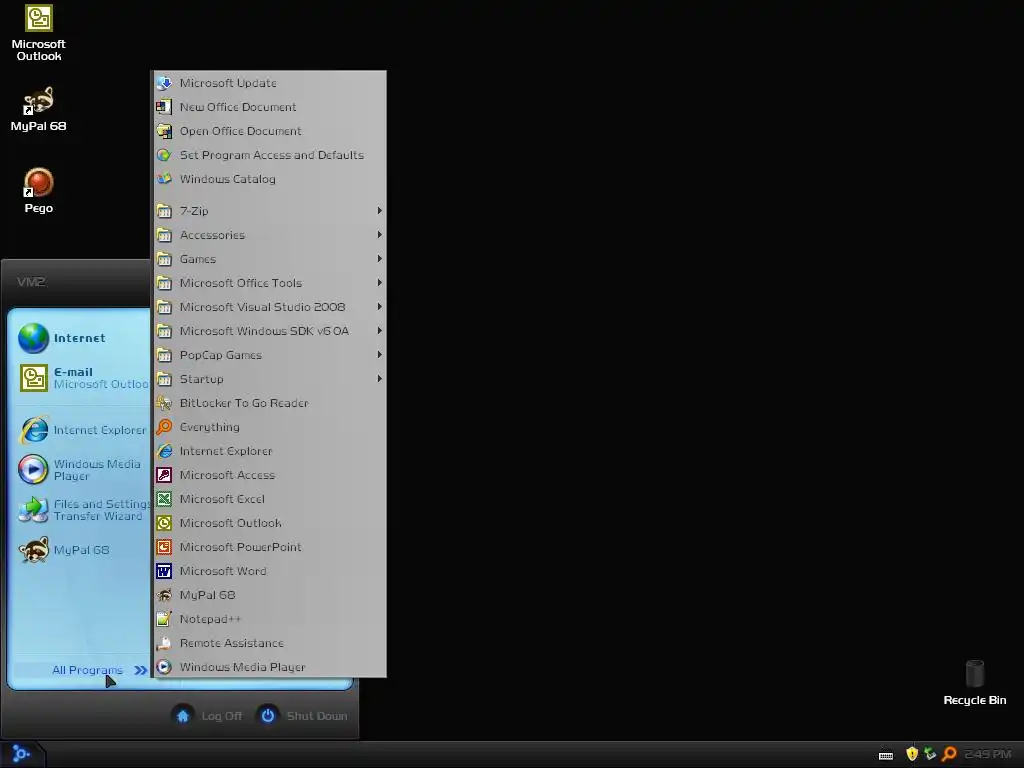Open the Games folder entry
Image resolution: width=1024 pixels, height=768 pixels.
point(270,259)
